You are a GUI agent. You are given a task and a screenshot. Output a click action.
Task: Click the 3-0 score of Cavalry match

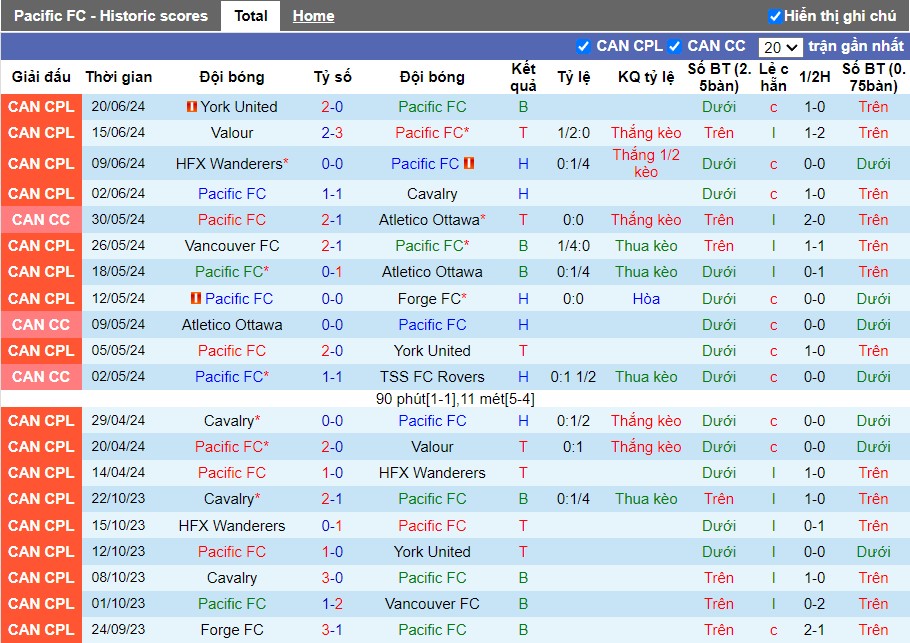coord(332,578)
